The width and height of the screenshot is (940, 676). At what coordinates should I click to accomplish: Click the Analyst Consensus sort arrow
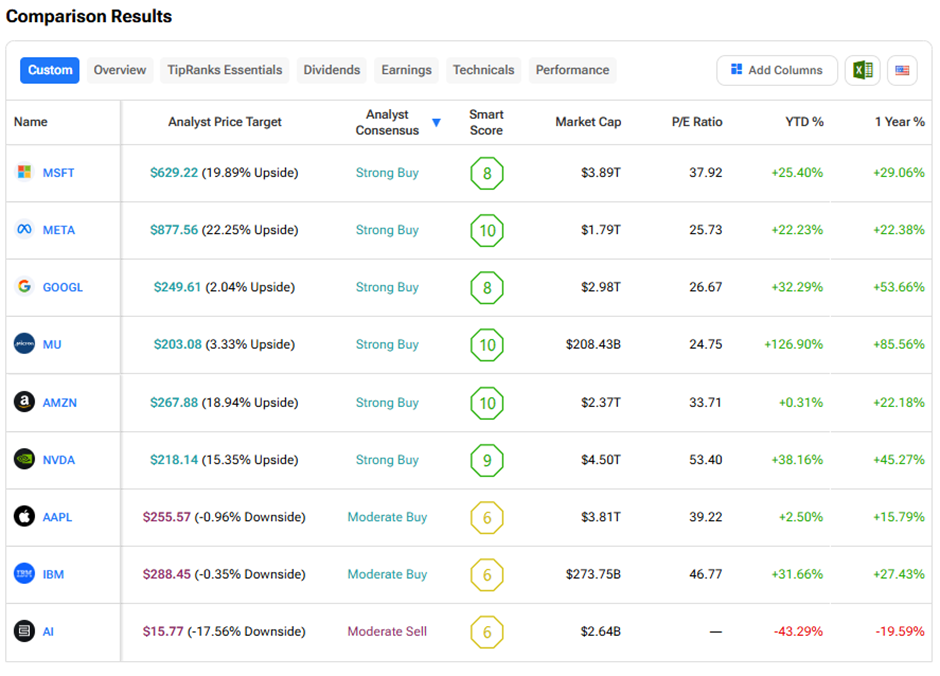(x=436, y=123)
